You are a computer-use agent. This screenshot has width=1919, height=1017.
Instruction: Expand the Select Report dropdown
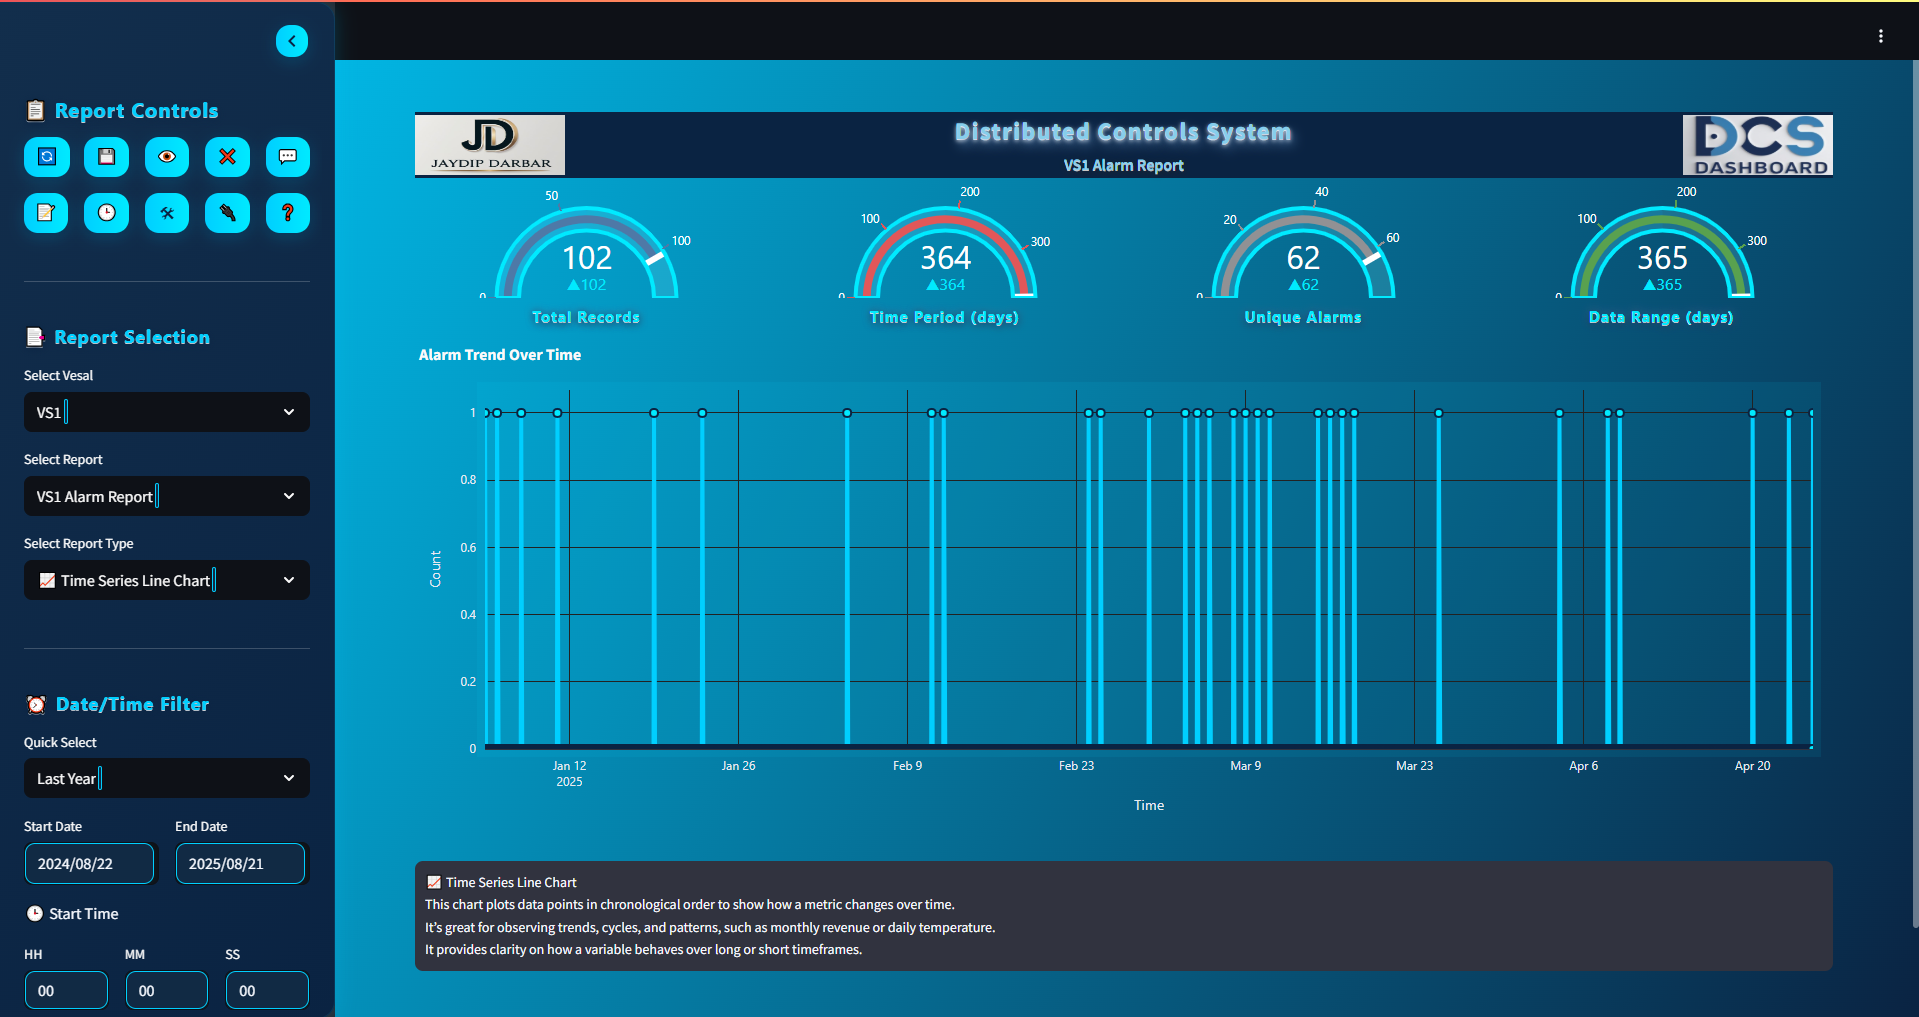pyautogui.click(x=166, y=496)
